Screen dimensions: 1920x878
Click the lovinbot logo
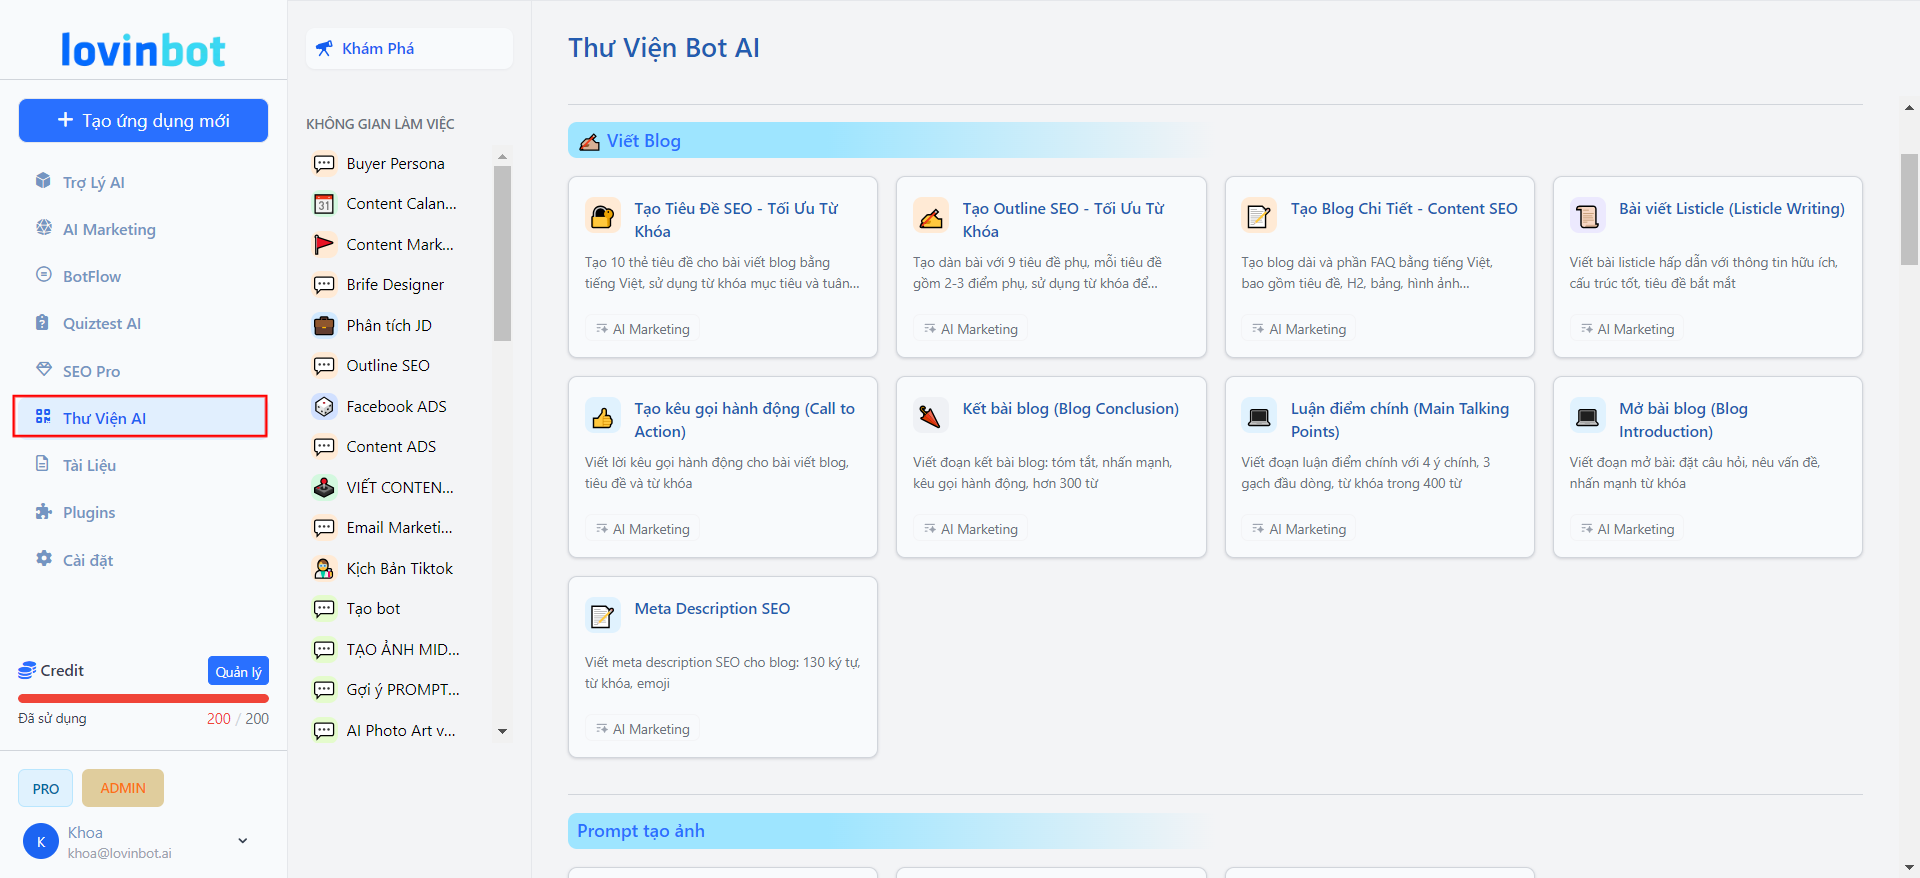143,50
